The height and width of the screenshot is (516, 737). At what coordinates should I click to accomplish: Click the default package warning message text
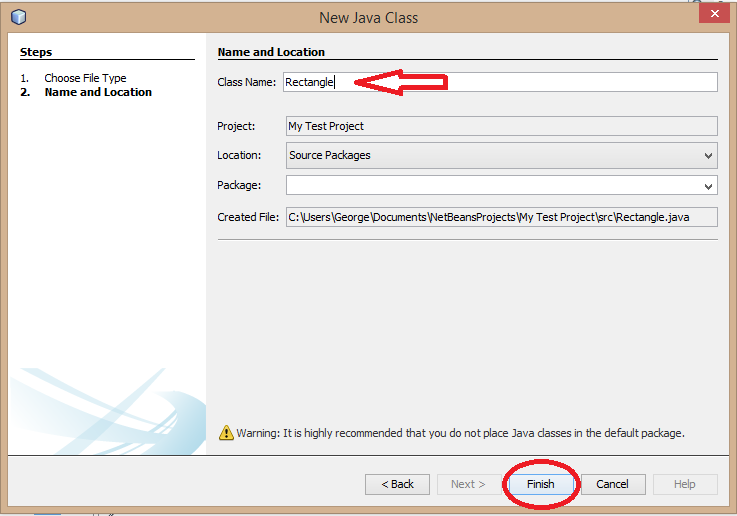pos(460,433)
